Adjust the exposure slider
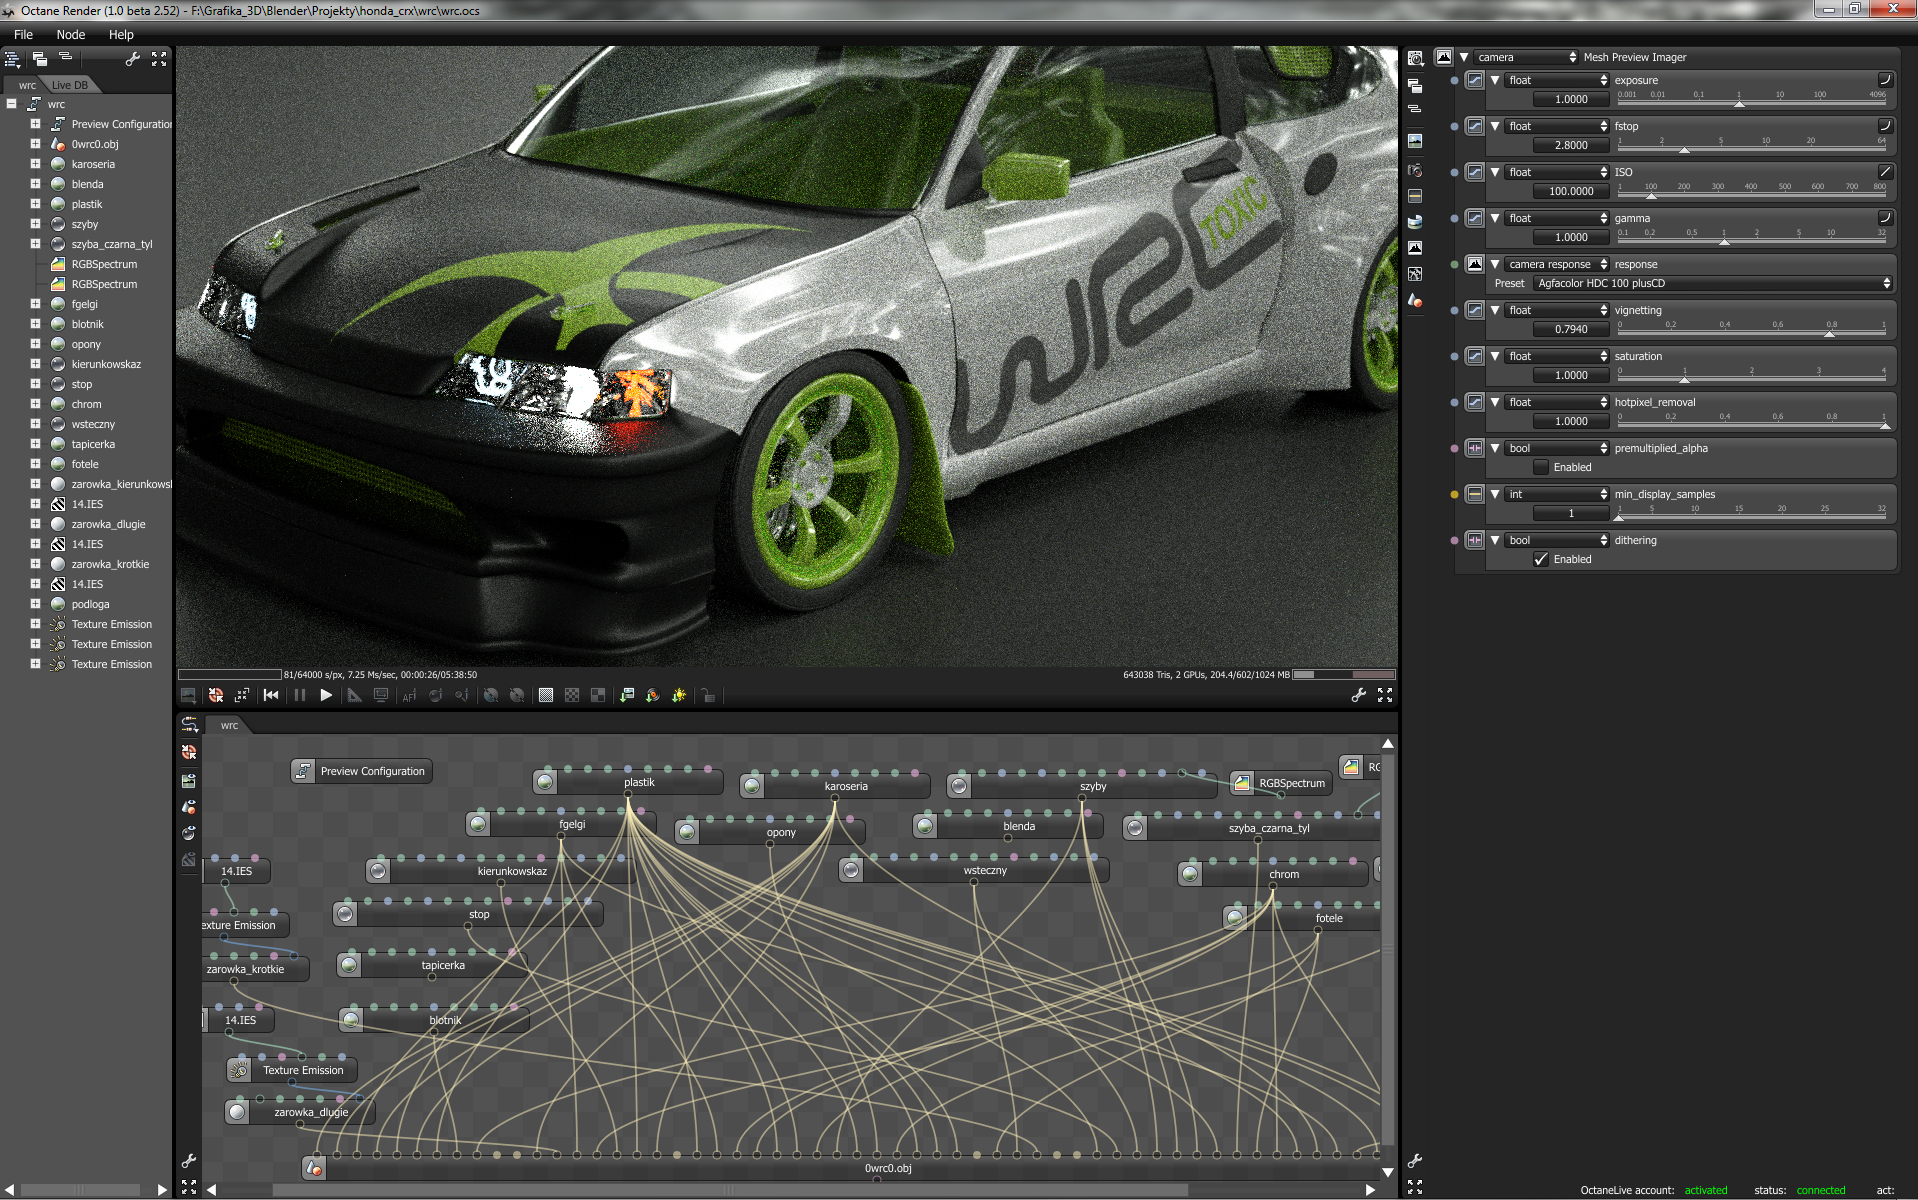Image resolution: width=1918 pixels, height=1200 pixels. (1752, 100)
